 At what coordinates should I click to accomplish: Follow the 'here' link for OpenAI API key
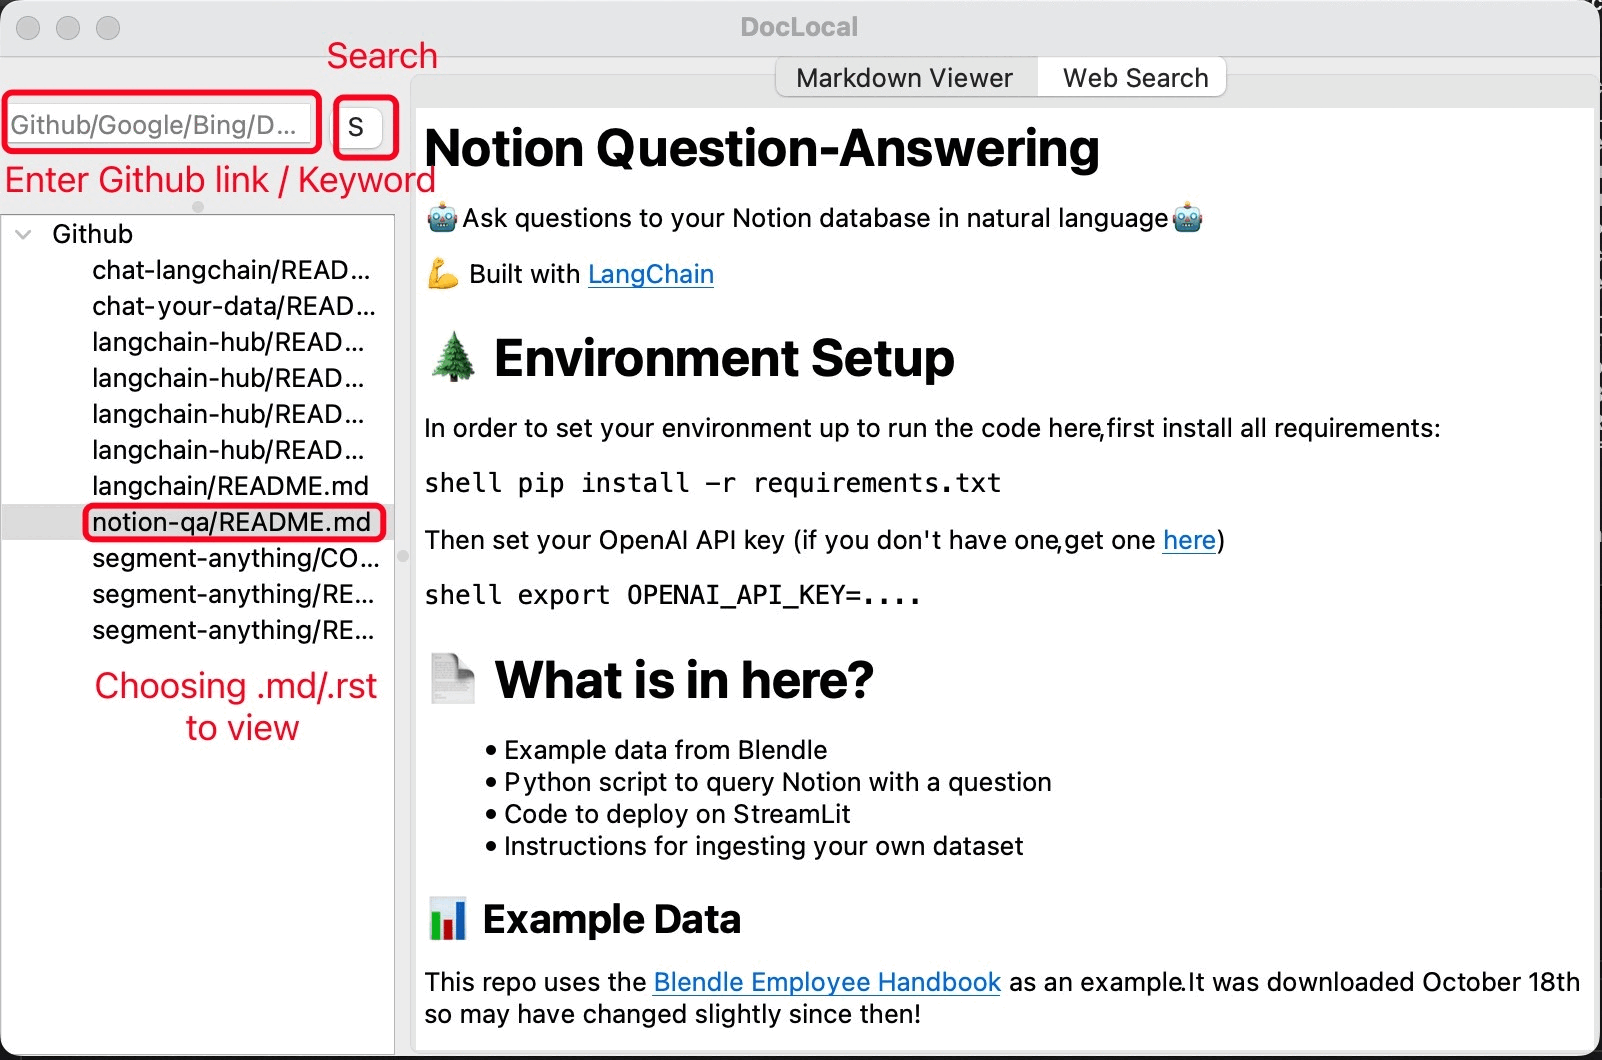click(1189, 540)
